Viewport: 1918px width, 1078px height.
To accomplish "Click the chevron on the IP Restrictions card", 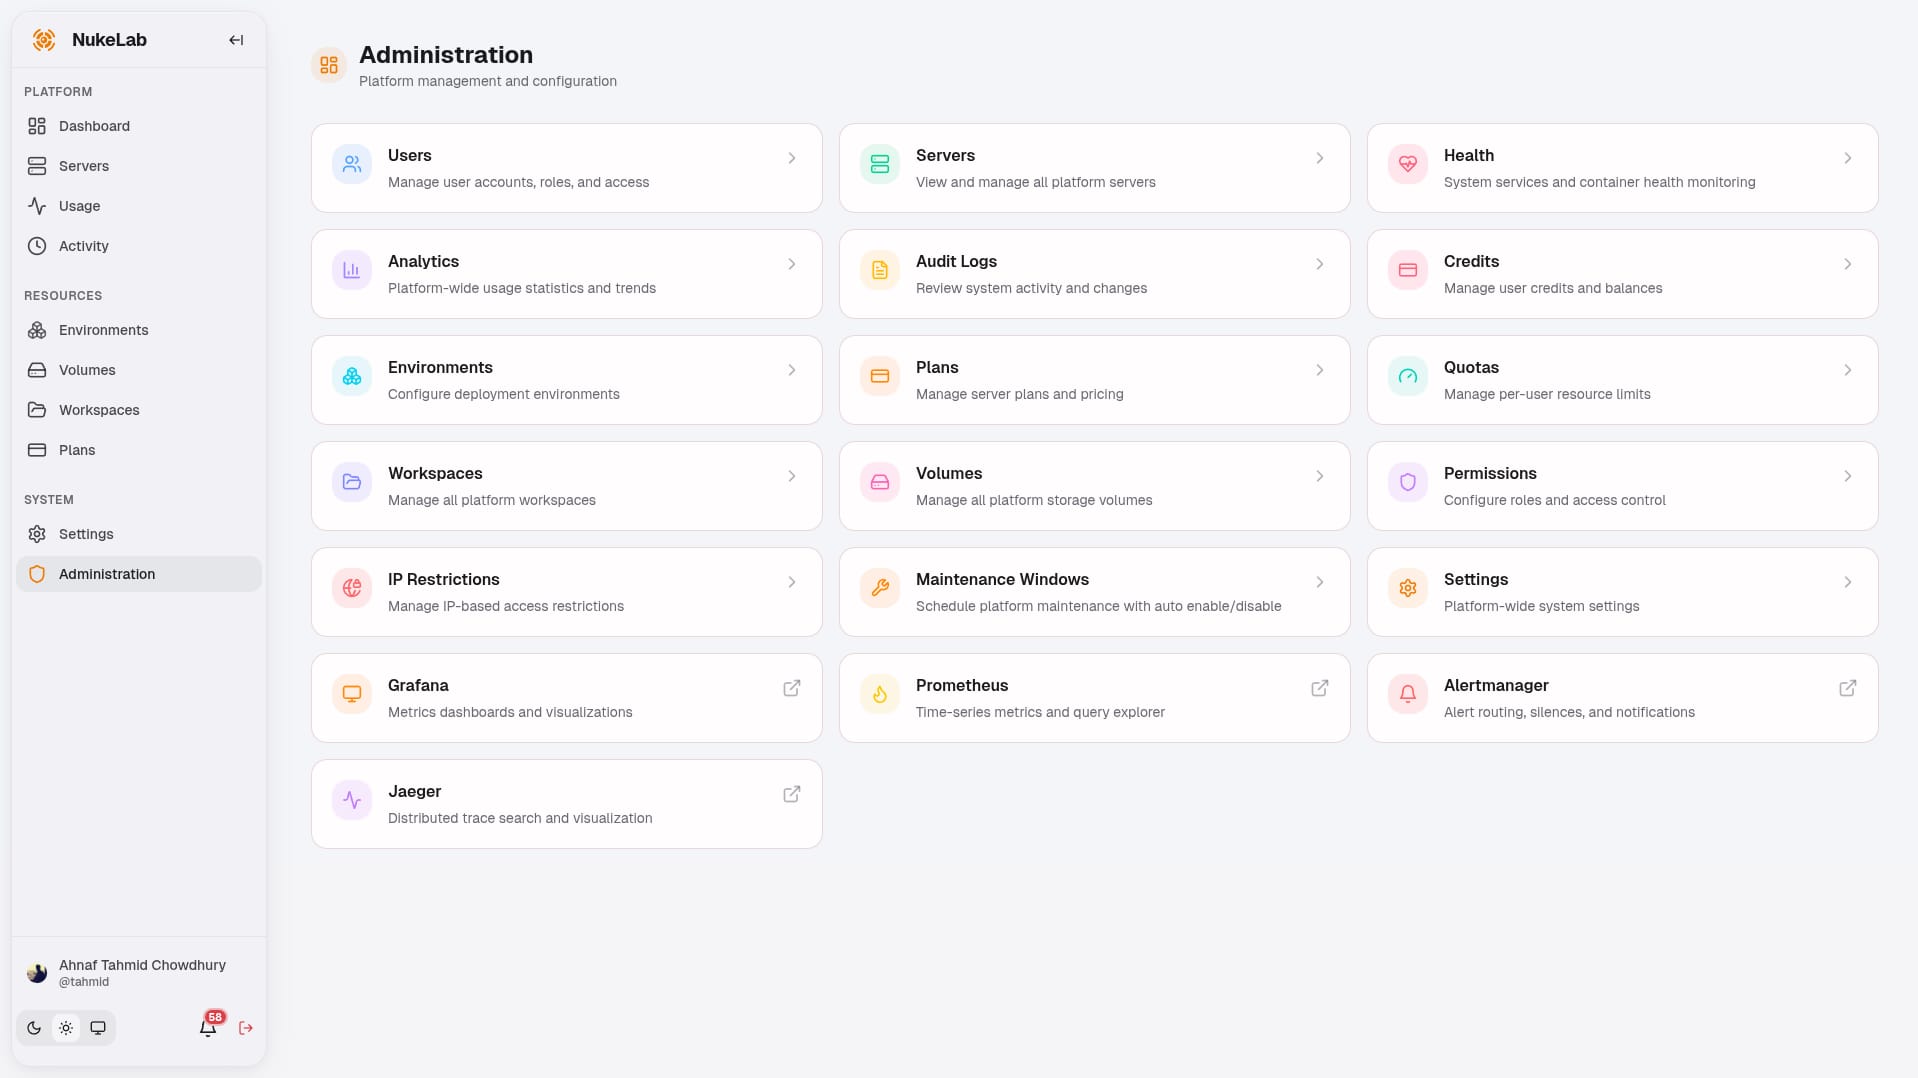I will click(792, 582).
